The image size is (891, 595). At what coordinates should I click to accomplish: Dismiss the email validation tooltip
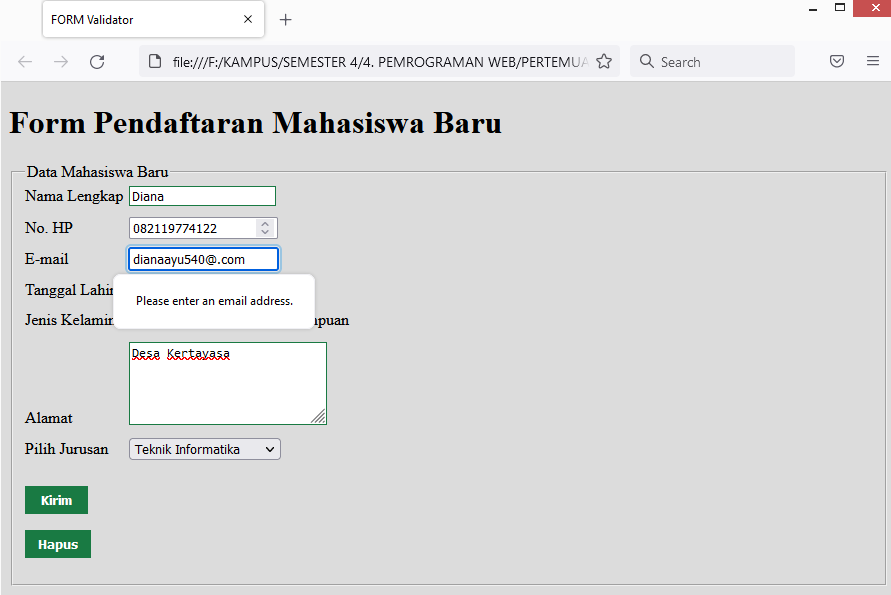(x=213, y=300)
